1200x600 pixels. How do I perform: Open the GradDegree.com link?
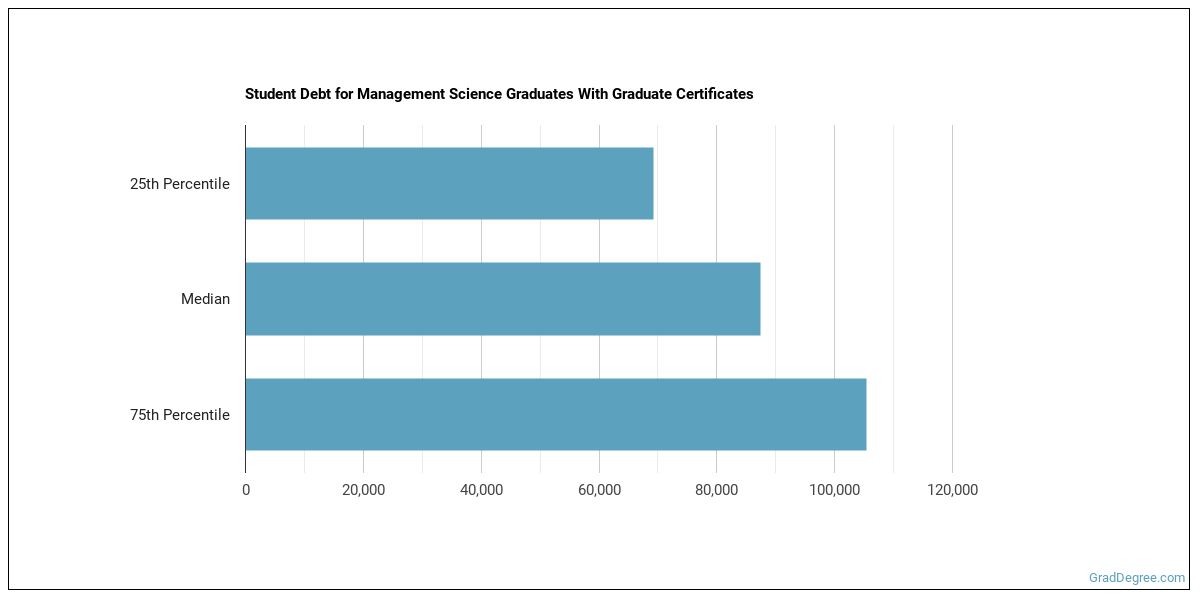(x=1136, y=577)
